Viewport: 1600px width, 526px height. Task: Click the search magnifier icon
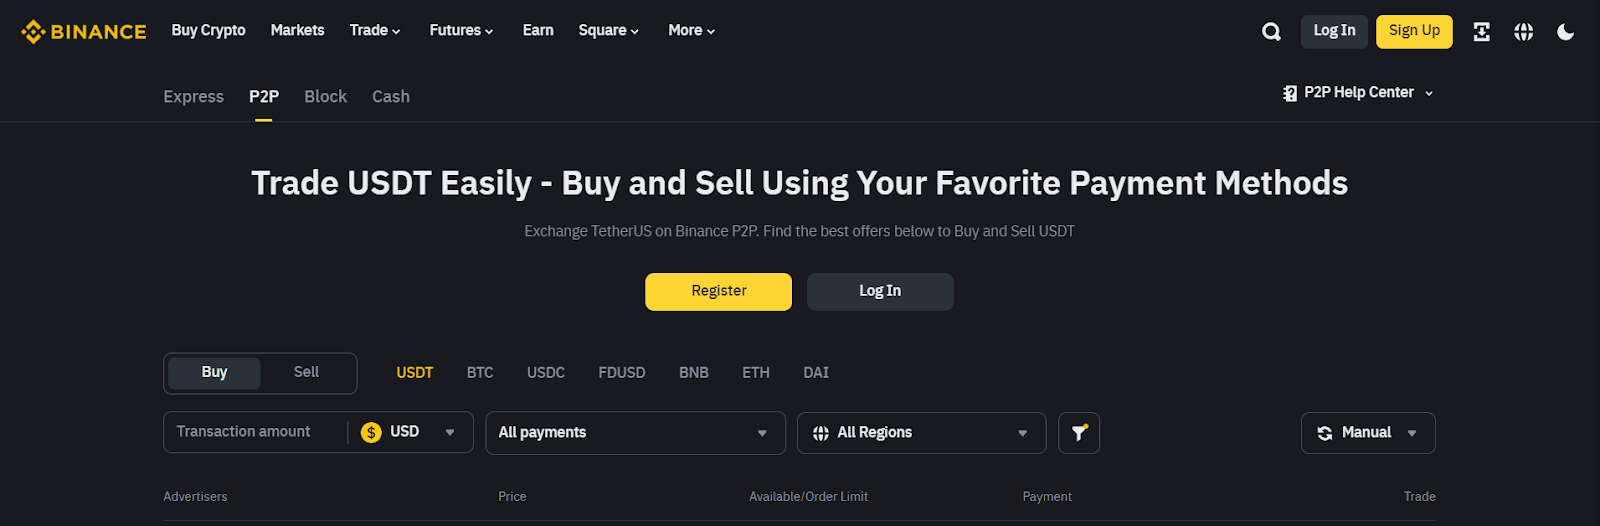(1271, 32)
